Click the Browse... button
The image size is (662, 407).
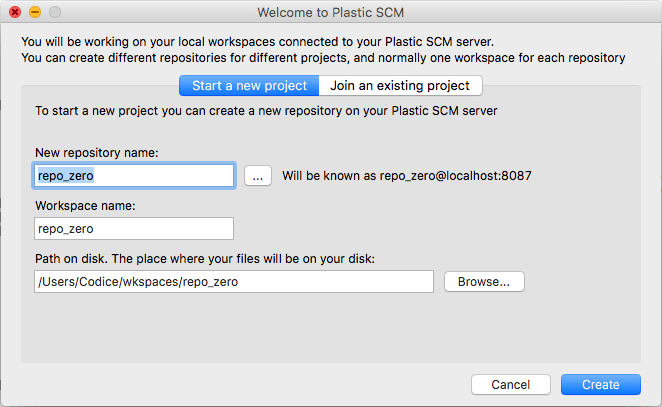coord(484,282)
